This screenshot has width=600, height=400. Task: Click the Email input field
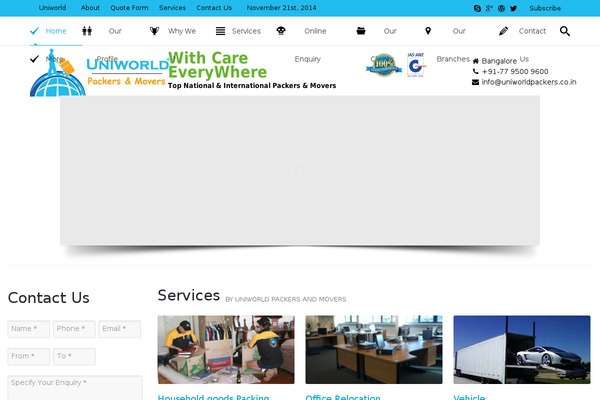point(120,329)
